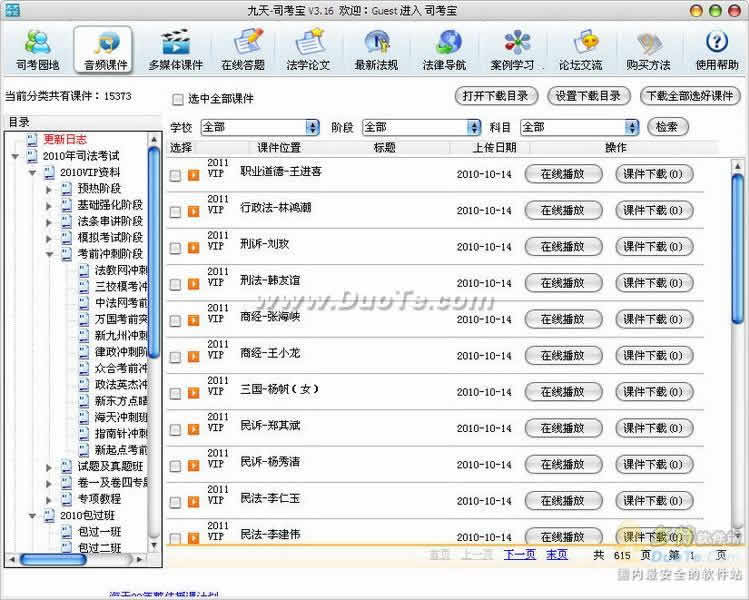This screenshot has width=749, height=600.
Task: Open the 学校 dropdown
Action: (260, 127)
